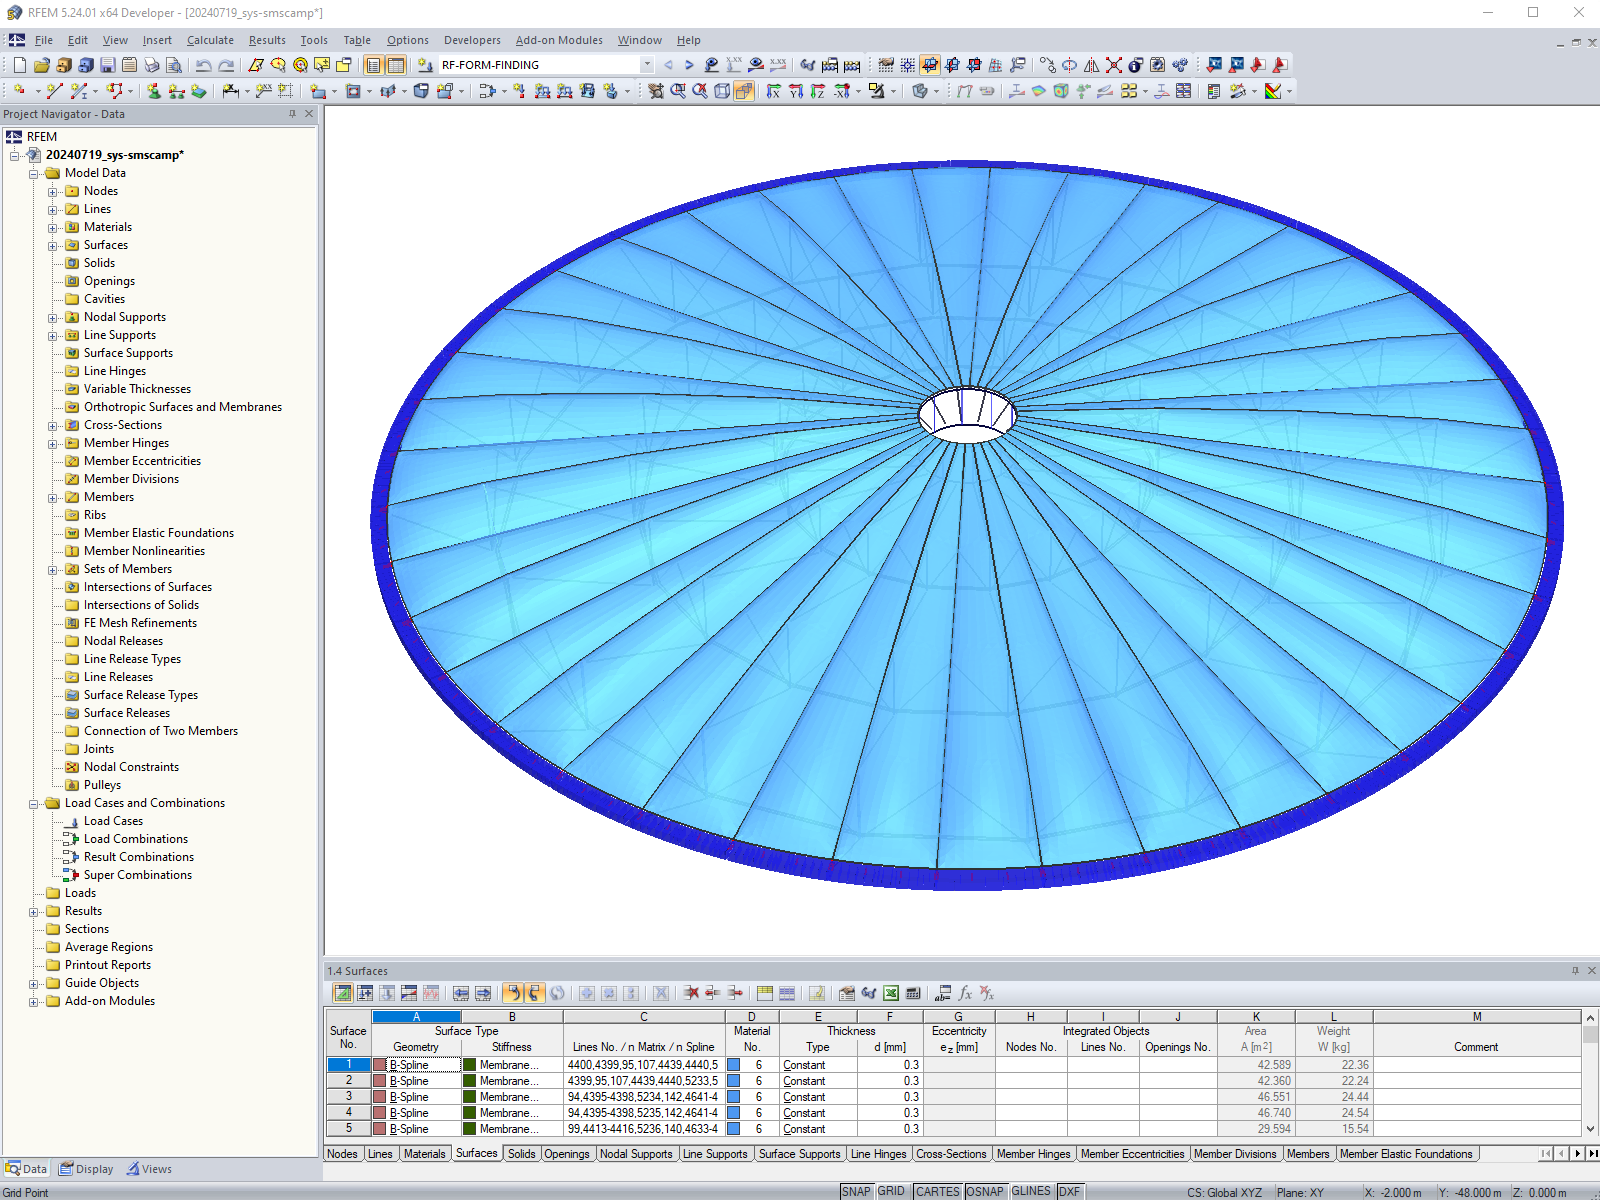
Task: Click the Isometric view icon
Action: (721, 91)
